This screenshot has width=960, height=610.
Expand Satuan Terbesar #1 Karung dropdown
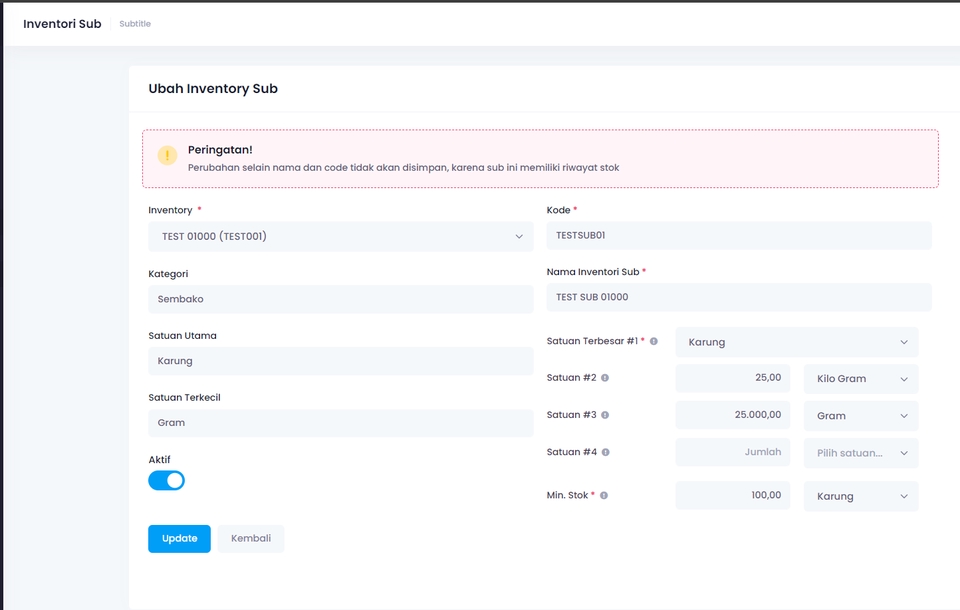tap(796, 342)
